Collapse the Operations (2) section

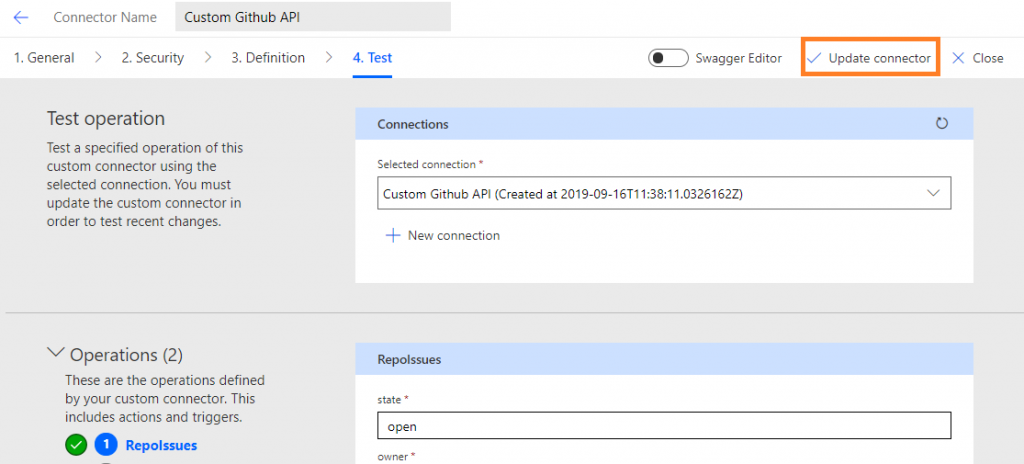[57, 353]
